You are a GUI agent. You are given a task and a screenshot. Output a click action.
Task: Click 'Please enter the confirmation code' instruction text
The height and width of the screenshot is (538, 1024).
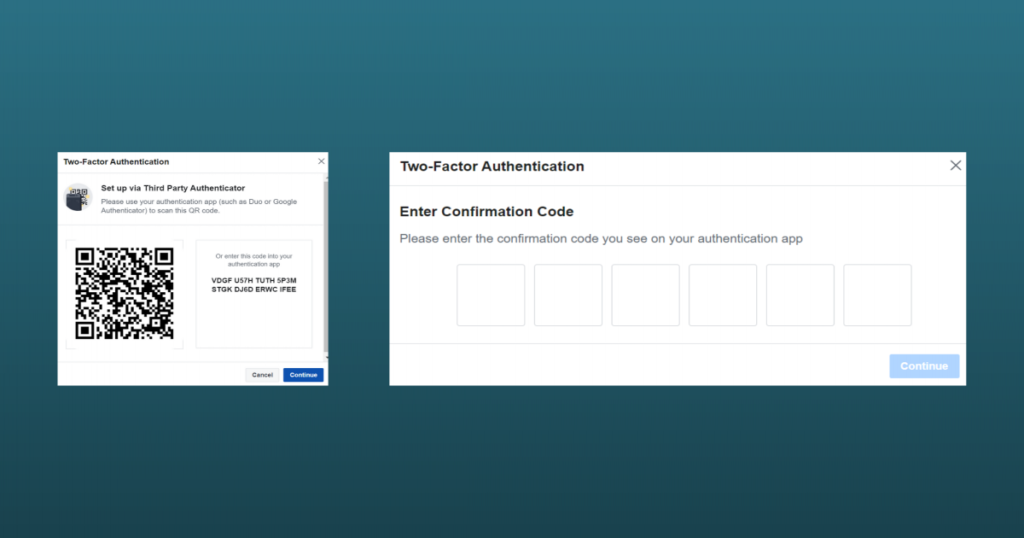601,238
